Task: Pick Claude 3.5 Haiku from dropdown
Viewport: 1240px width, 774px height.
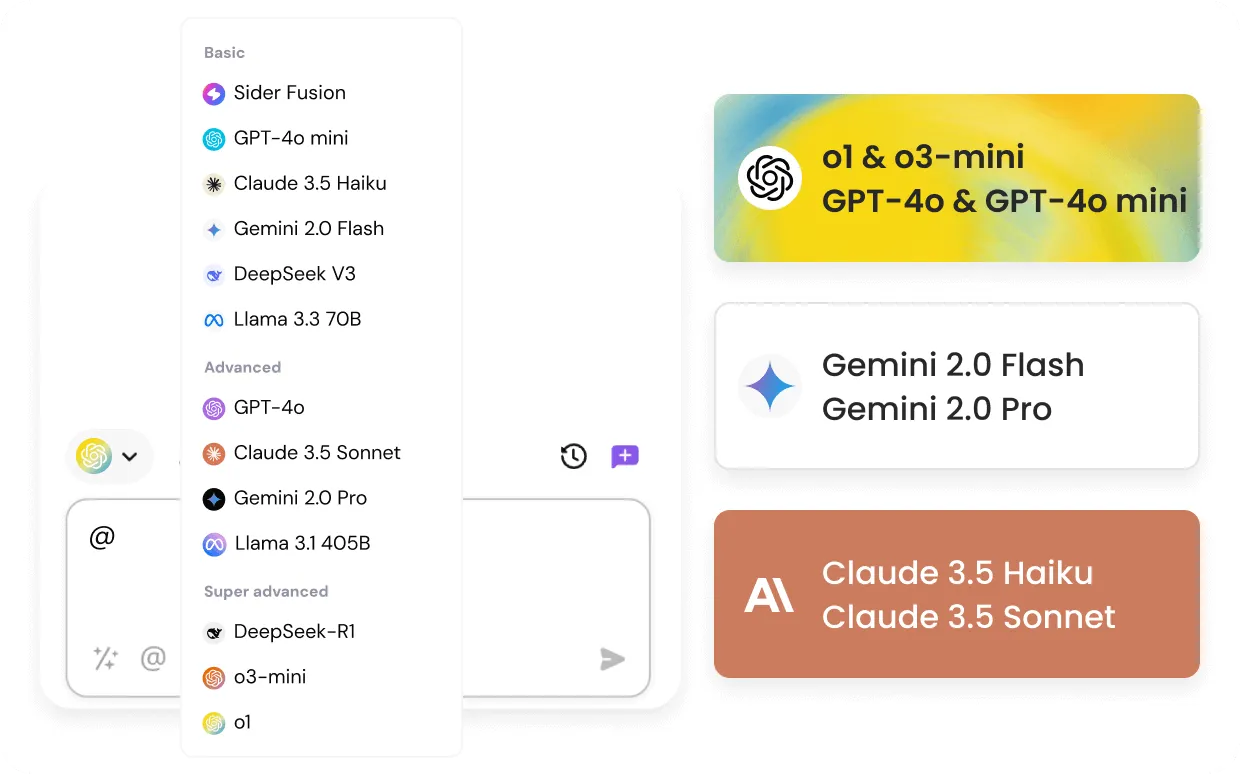Action: pyautogui.click(x=309, y=183)
